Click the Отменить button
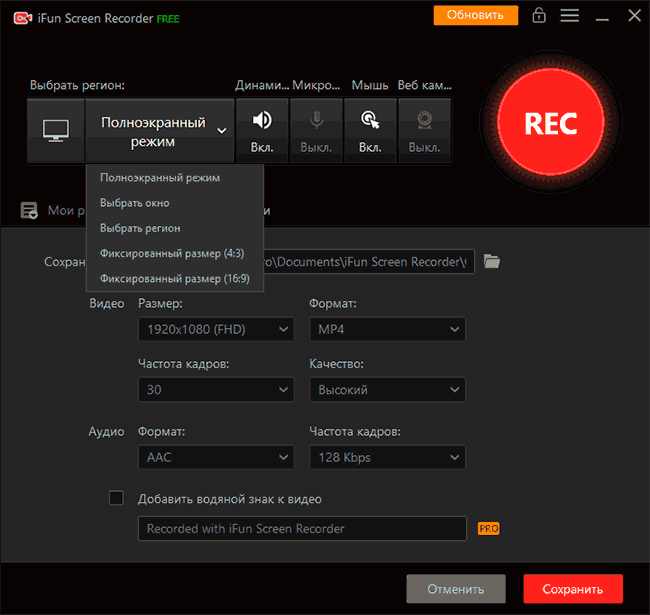650x615 pixels. [x=456, y=589]
